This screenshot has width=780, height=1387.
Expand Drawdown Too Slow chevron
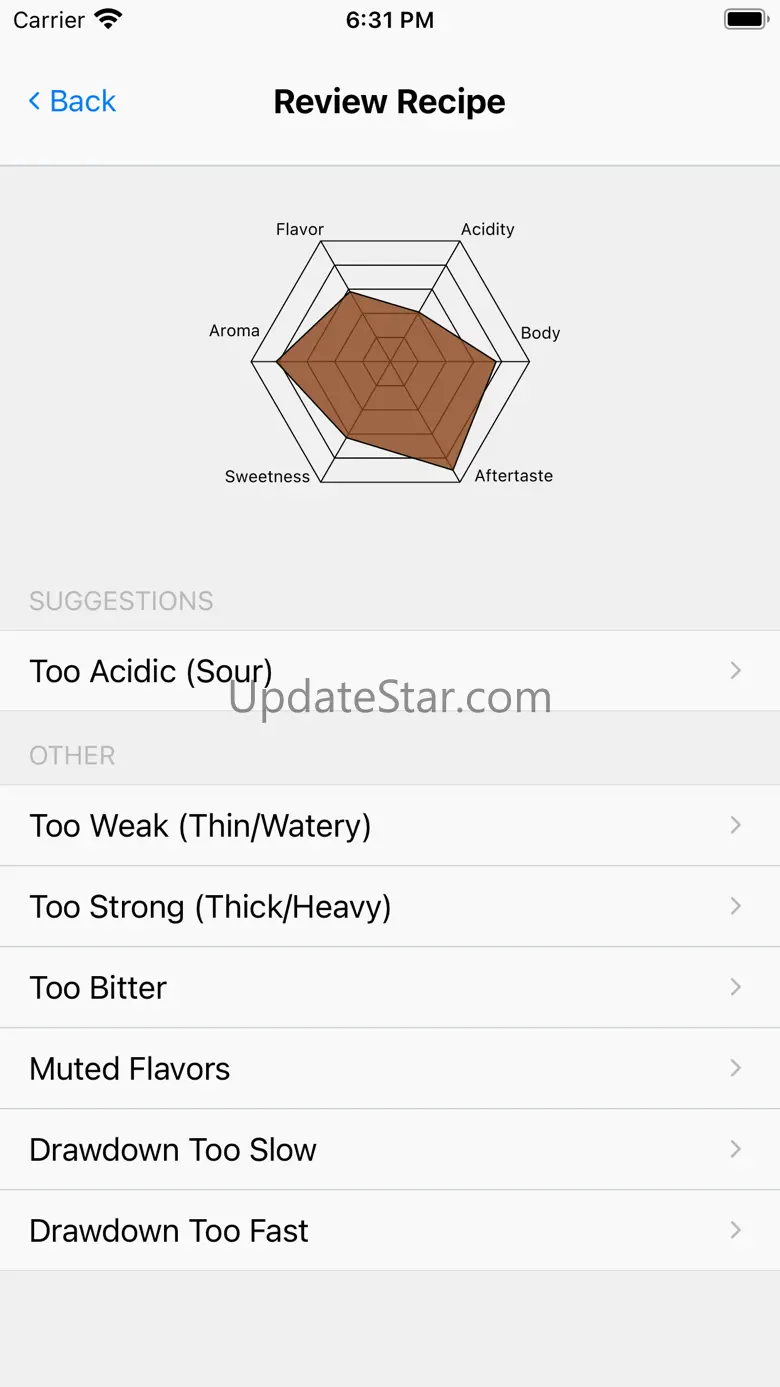(735, 1149)
